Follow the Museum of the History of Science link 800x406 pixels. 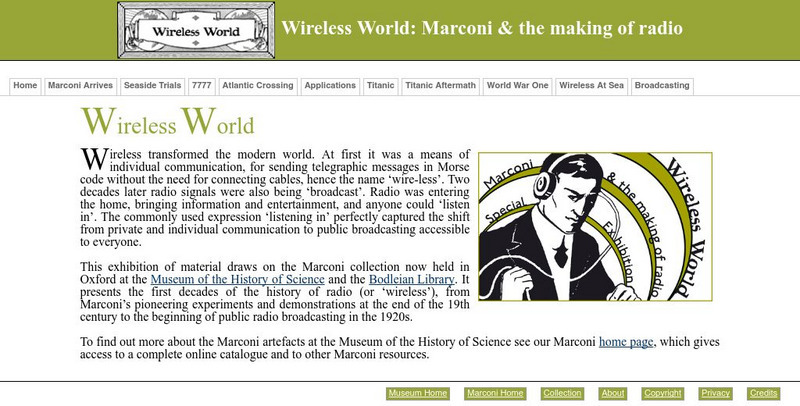click(237, 280)
